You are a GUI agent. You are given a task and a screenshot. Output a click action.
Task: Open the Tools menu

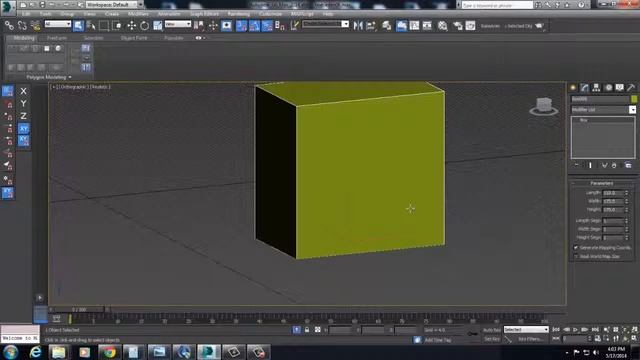click(45, 14)
